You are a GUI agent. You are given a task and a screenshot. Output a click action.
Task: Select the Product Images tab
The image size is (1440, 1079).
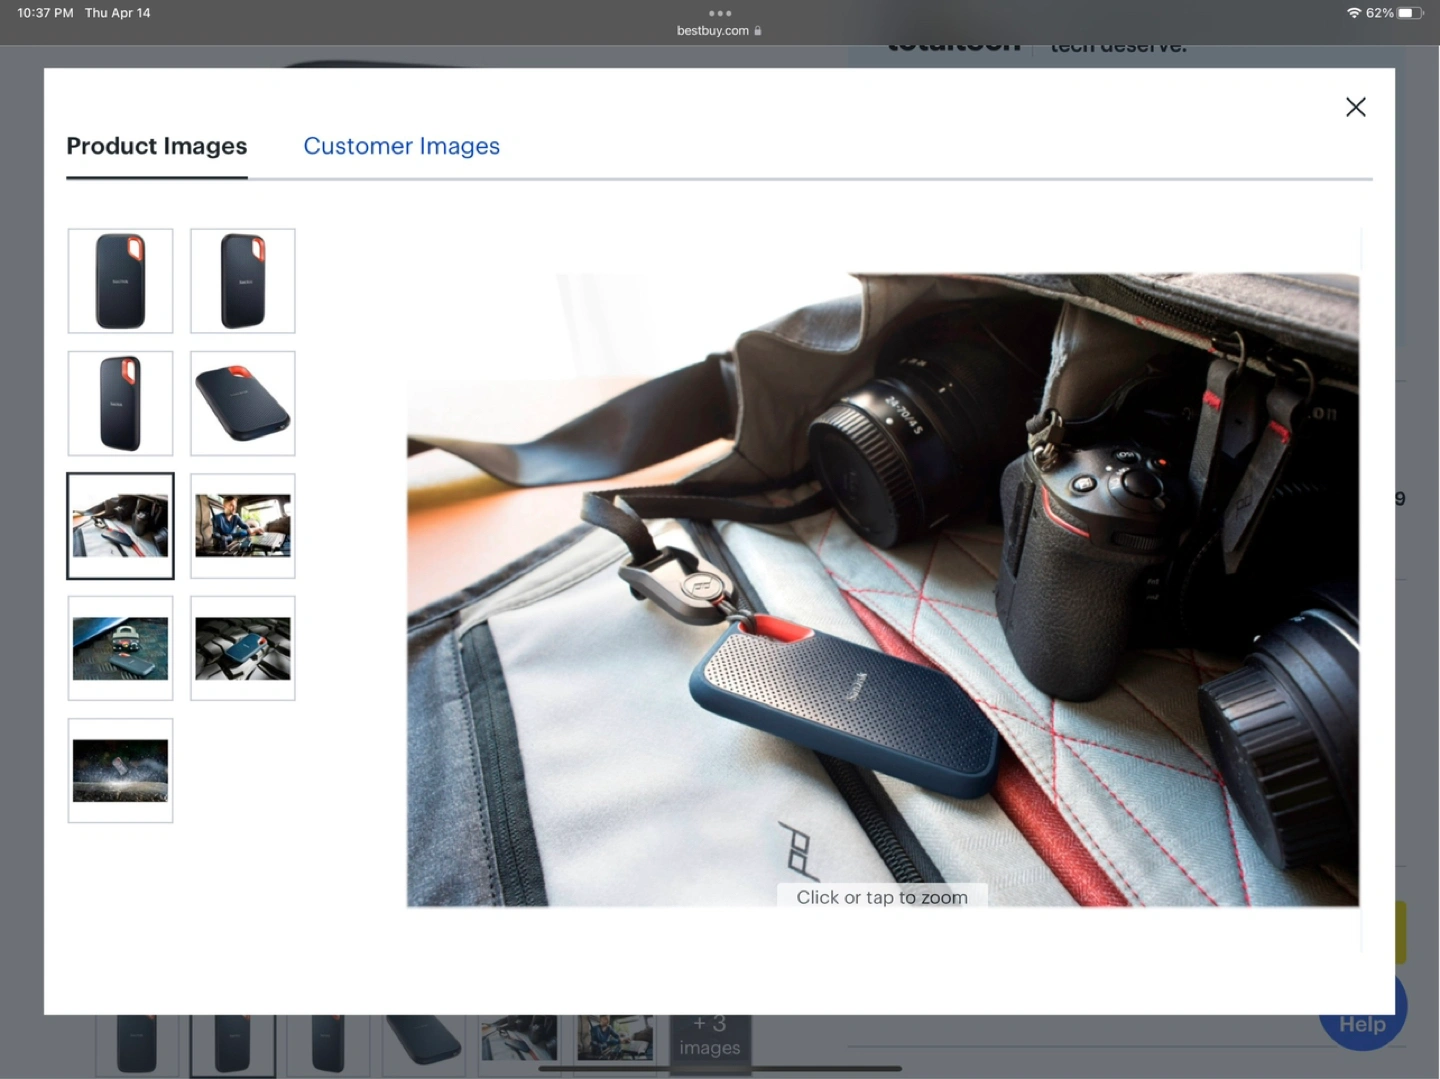[157, 146]
